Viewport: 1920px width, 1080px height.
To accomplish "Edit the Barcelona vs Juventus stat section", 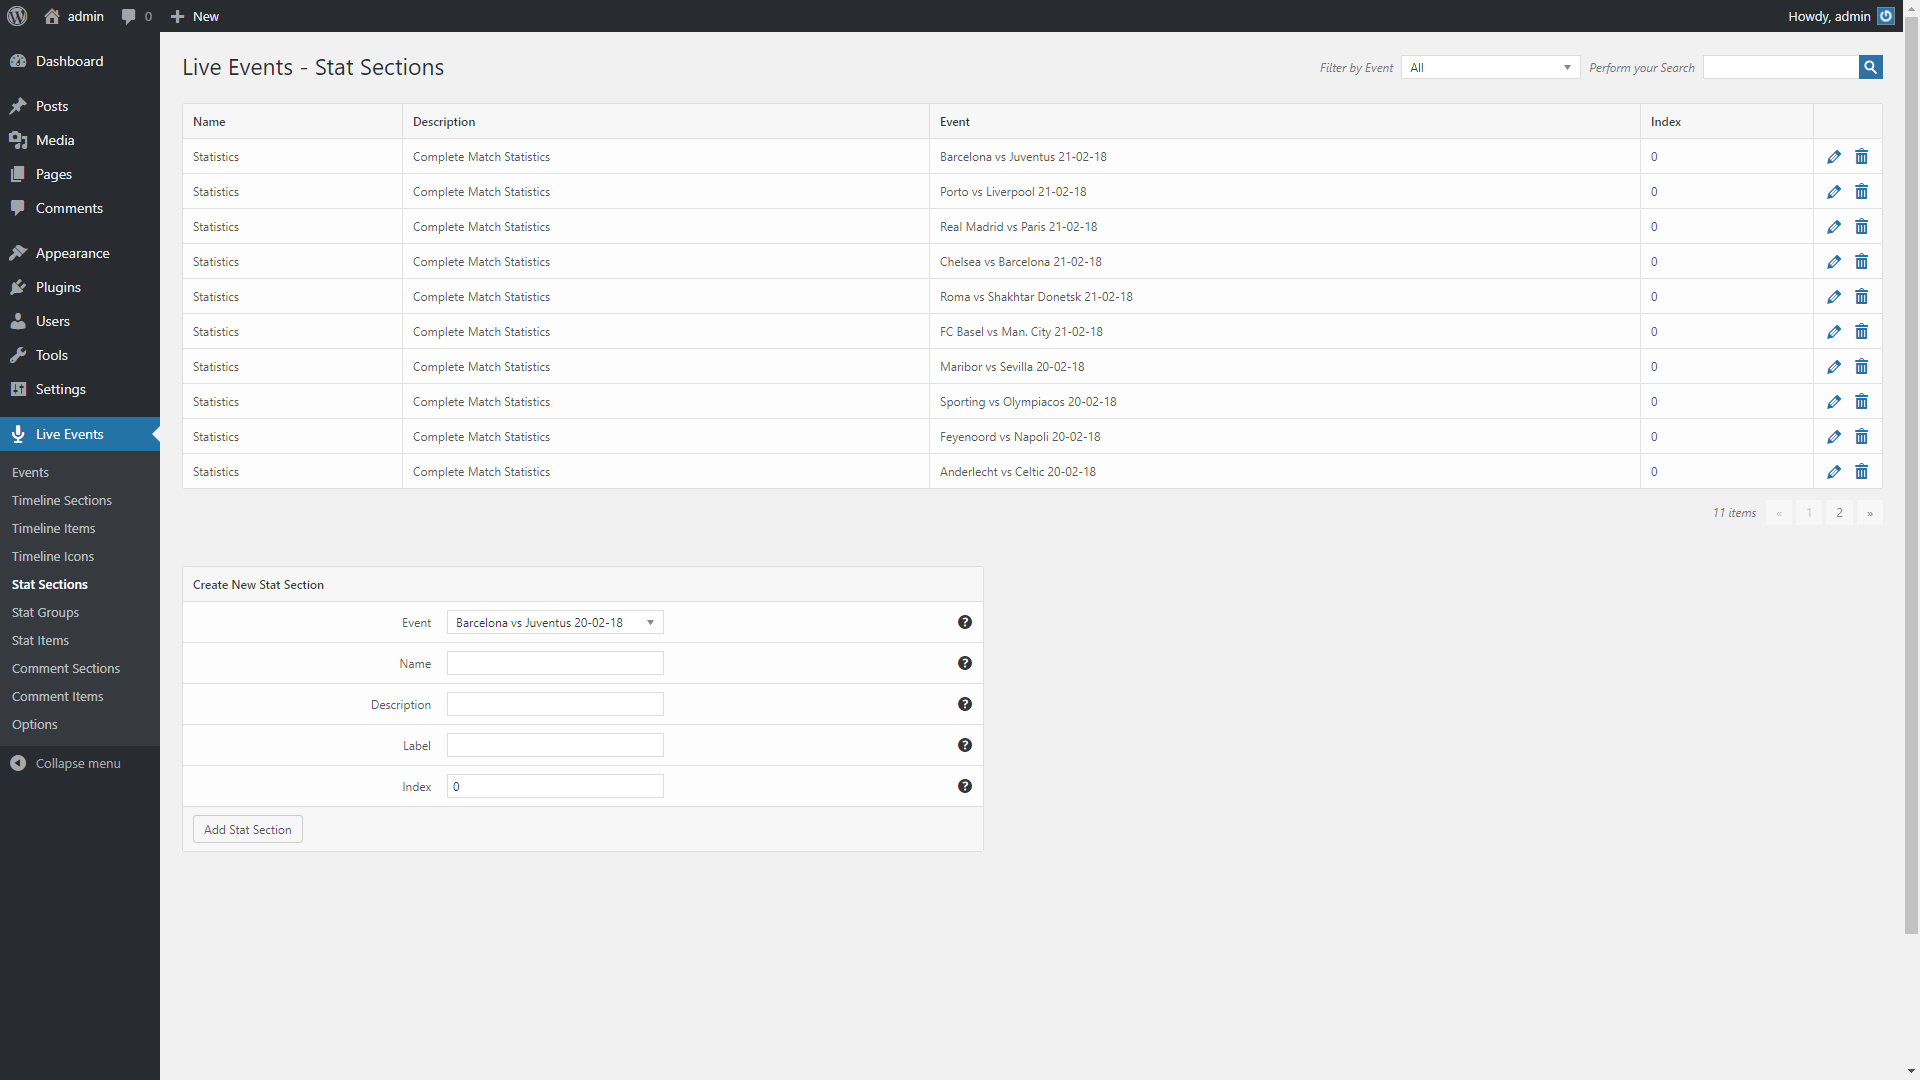I will pos(1833,157).
